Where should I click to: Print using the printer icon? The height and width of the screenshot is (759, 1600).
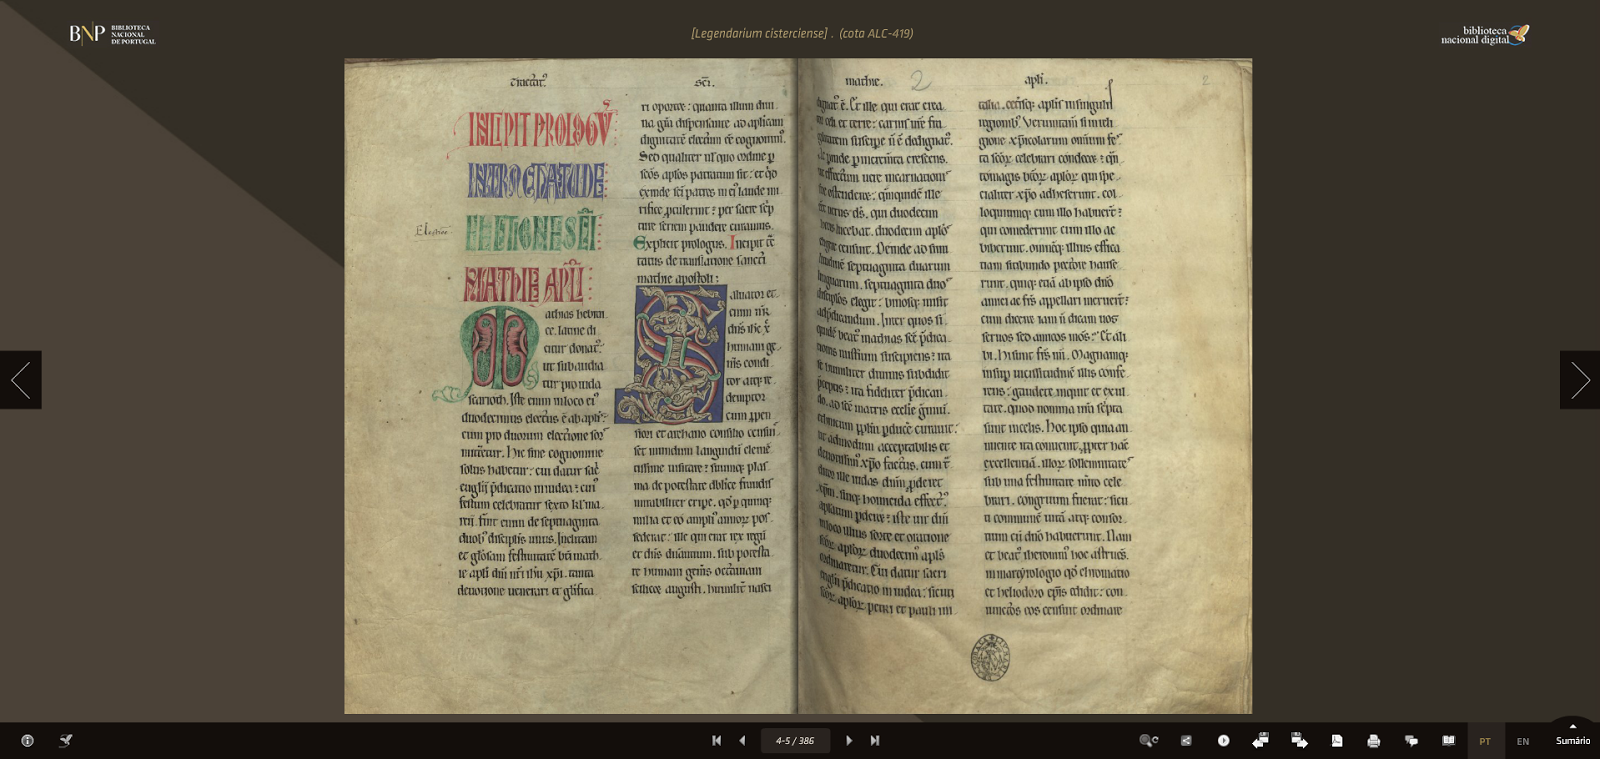click(1374, 741)
